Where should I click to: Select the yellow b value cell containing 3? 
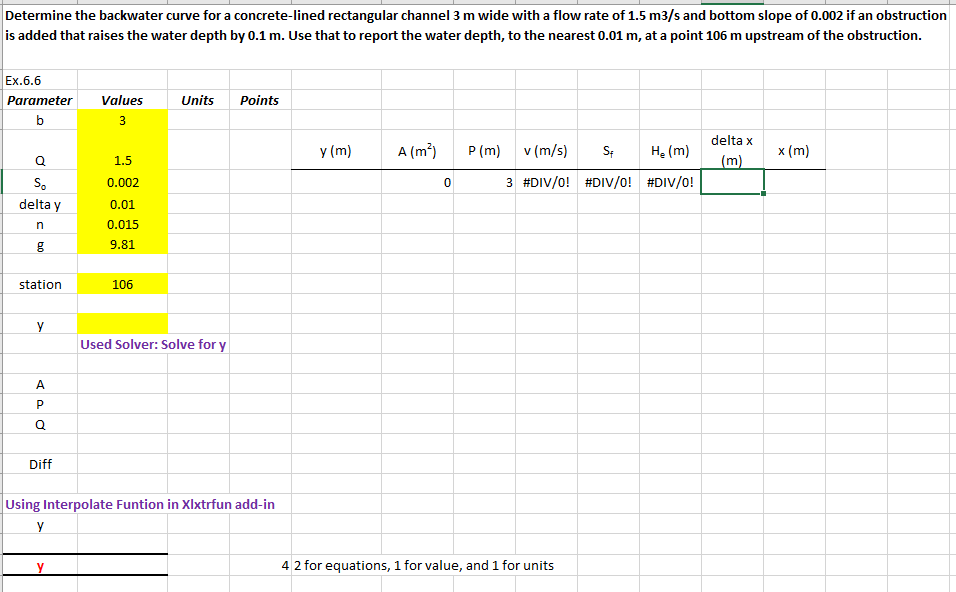click(123, 120)
